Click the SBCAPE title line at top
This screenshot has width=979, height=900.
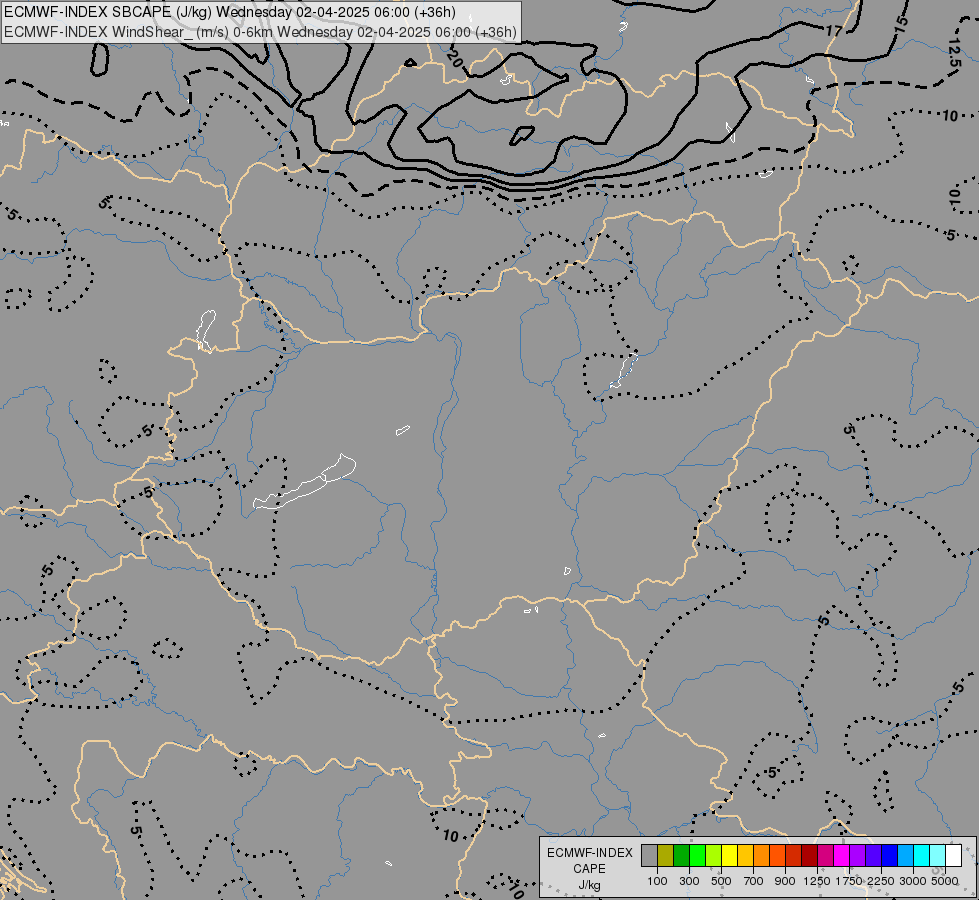point(230,12)
